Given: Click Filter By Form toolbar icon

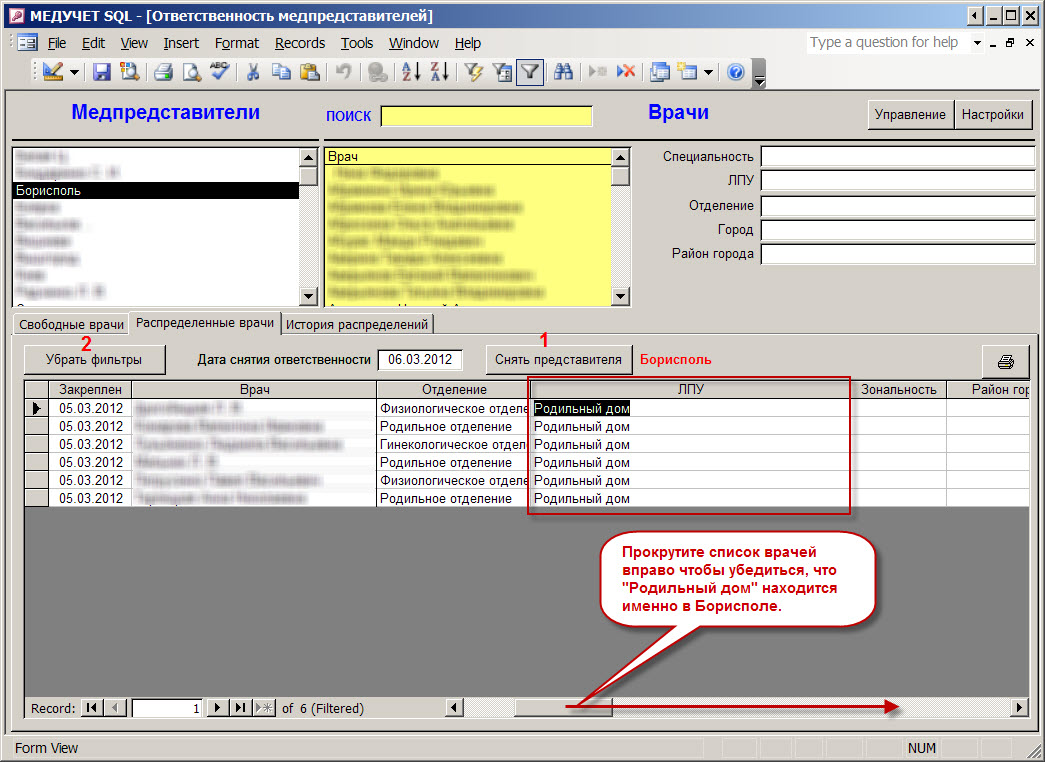Looking at the screenshot, I should 502,71.
